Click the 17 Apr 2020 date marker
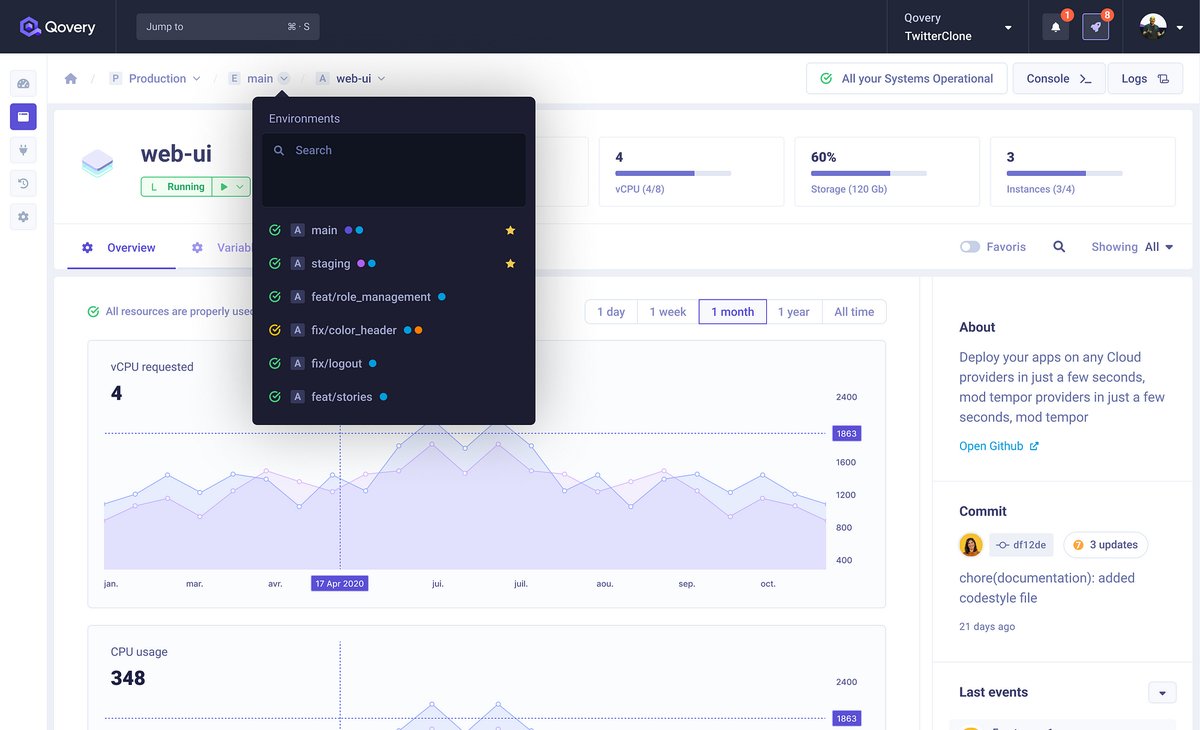This screenshot has width=1200, height=730. 340,584
